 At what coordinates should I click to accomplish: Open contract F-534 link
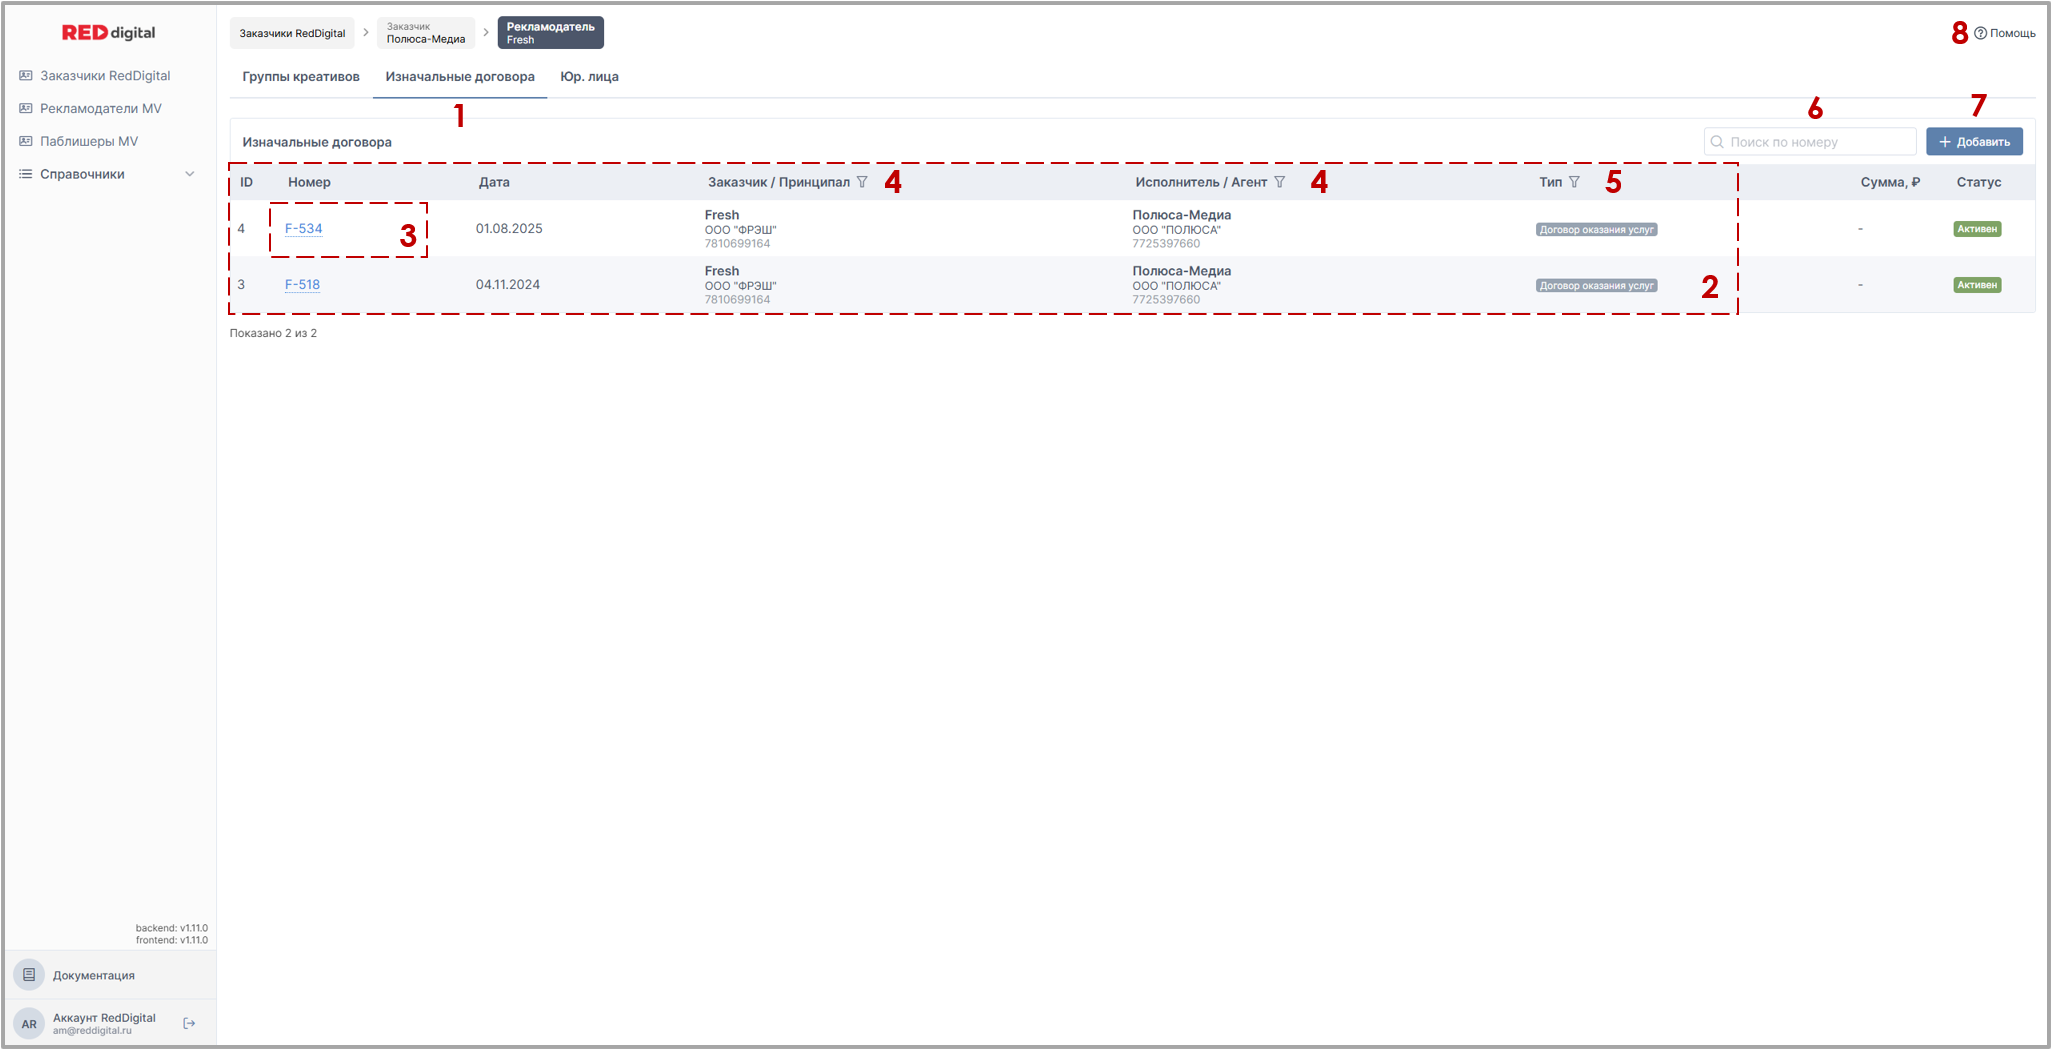coord(303,229)
